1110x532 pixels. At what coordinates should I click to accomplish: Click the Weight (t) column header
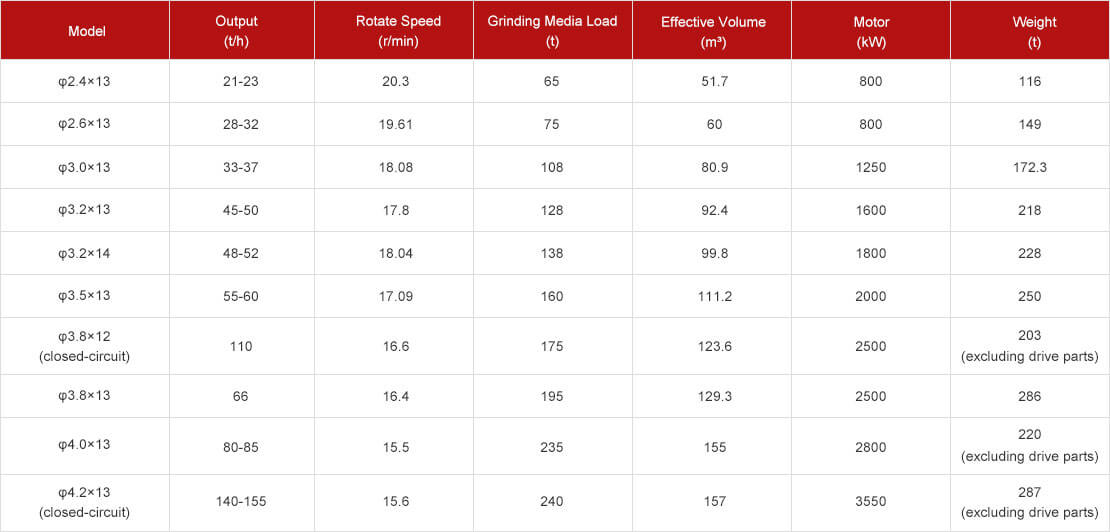click(x=1030, y=31)
